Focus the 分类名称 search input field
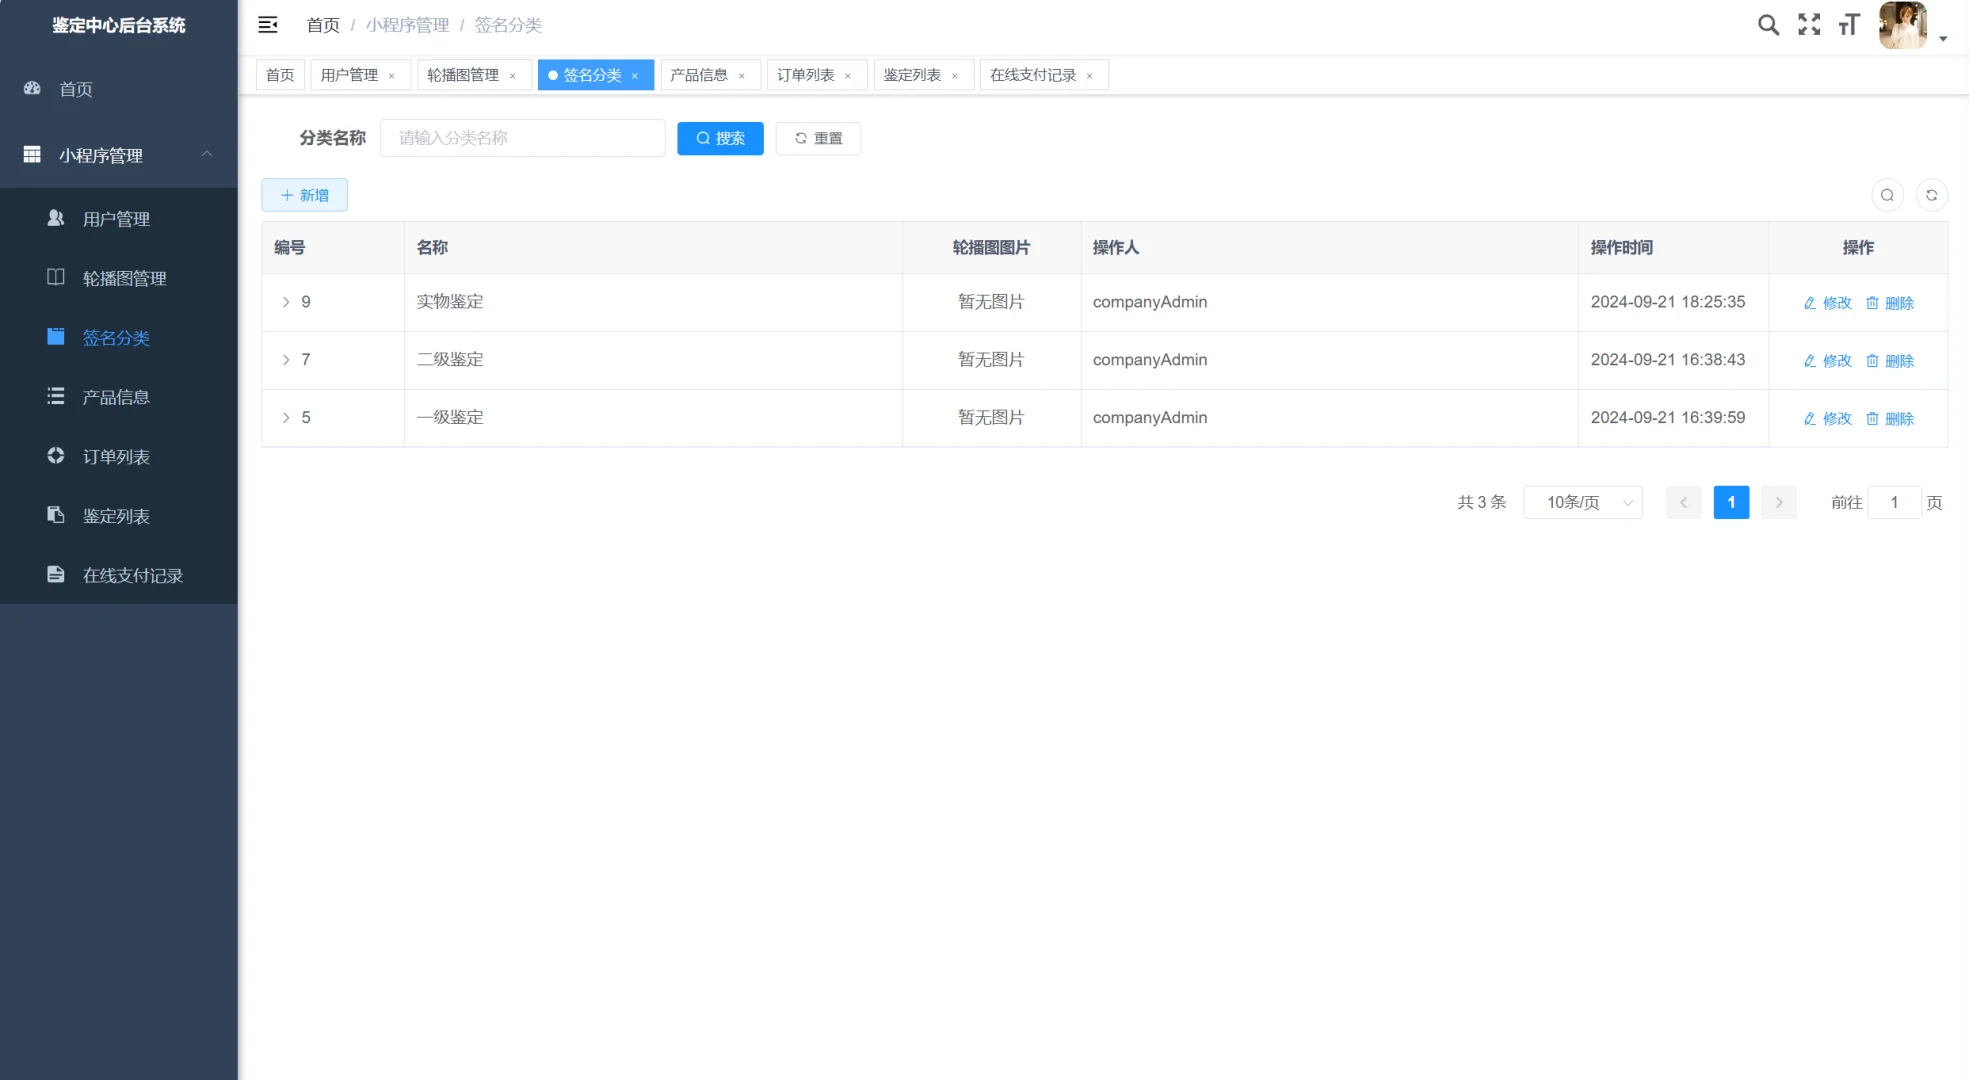The image size is (1969, 1080). click(522, 138)
